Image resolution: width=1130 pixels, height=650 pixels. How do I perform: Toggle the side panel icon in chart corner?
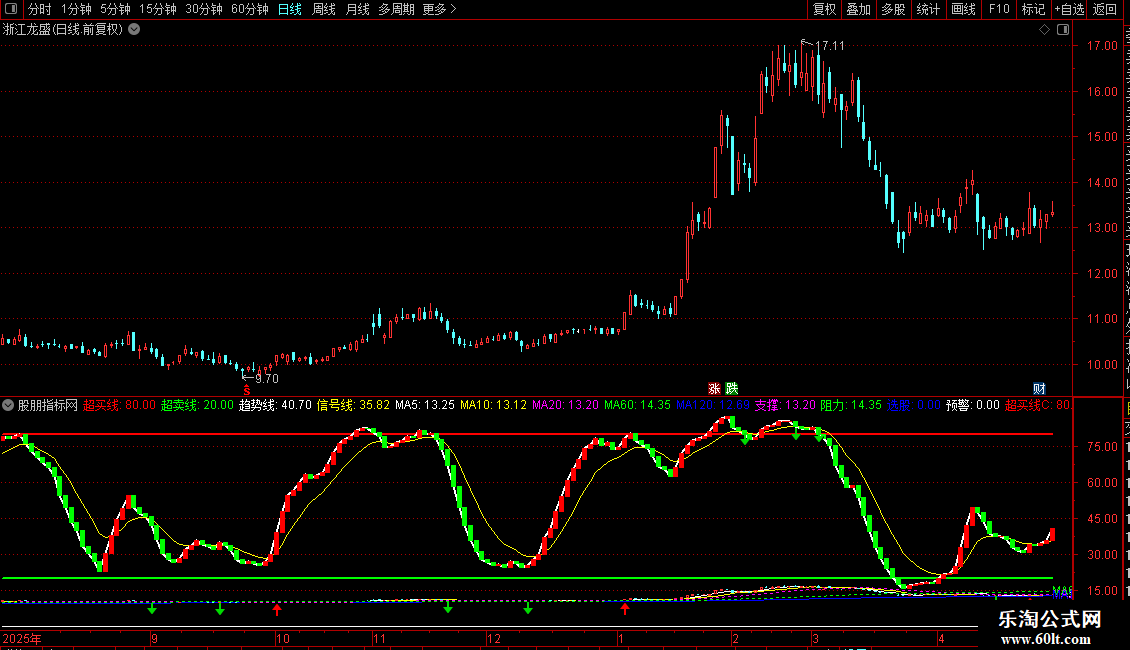1063,30
